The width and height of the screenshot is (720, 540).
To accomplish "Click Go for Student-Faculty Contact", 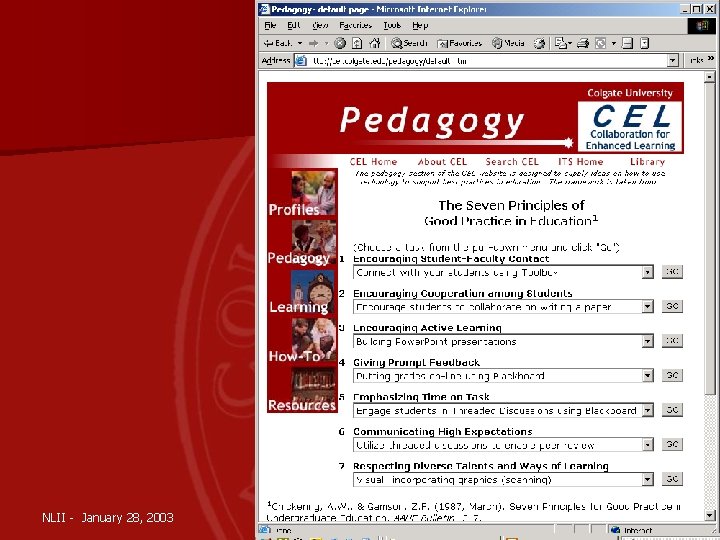I will coord(672,272).
